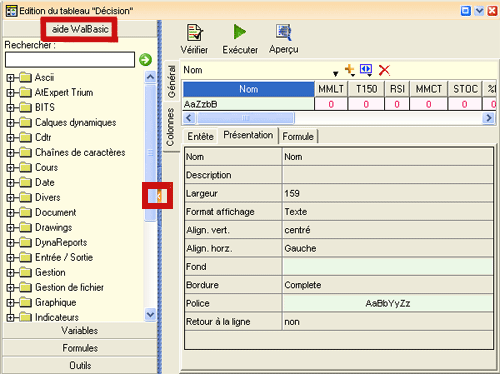Expand the Calques dynamiques folder
Image resolution: width=500 pixels, height=374 pixels.
coord(10,123)
